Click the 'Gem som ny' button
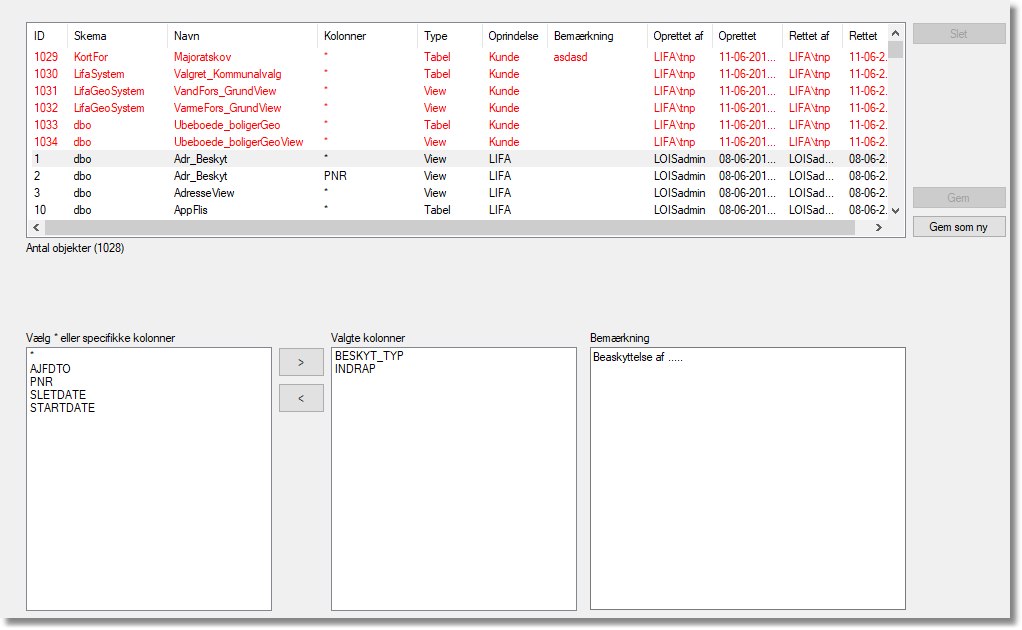The height and width of the screenshot is (630, 1022). pos(958,227)
